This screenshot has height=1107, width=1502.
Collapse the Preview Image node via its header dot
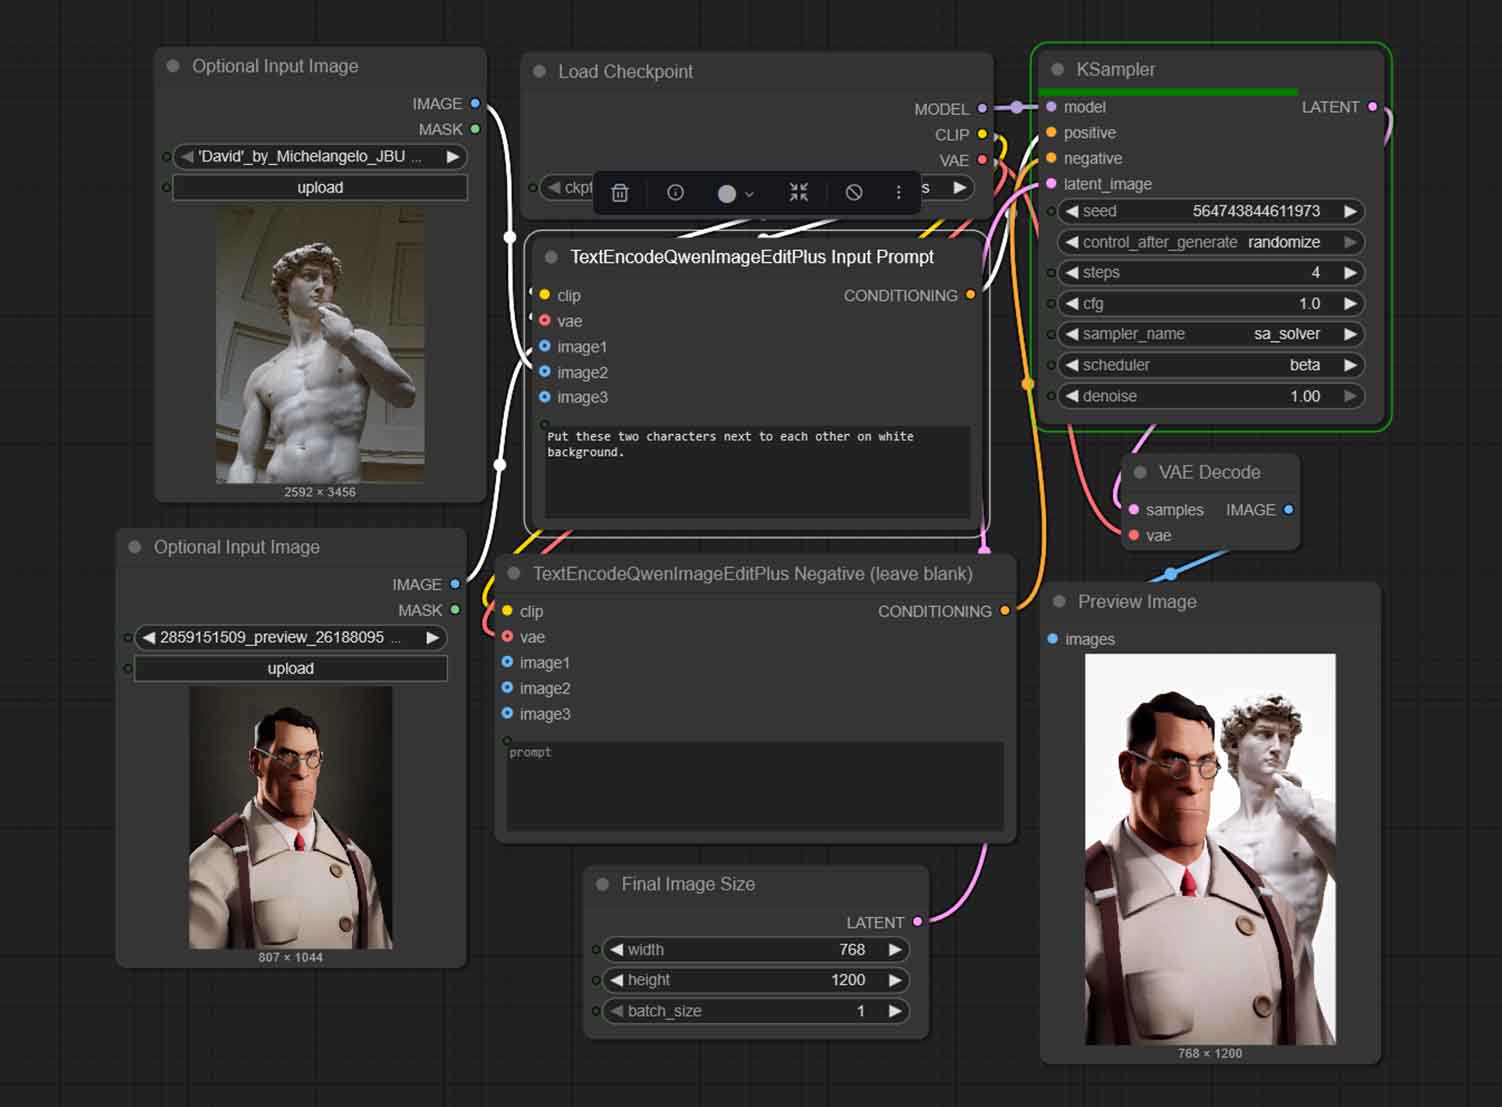1059,601
